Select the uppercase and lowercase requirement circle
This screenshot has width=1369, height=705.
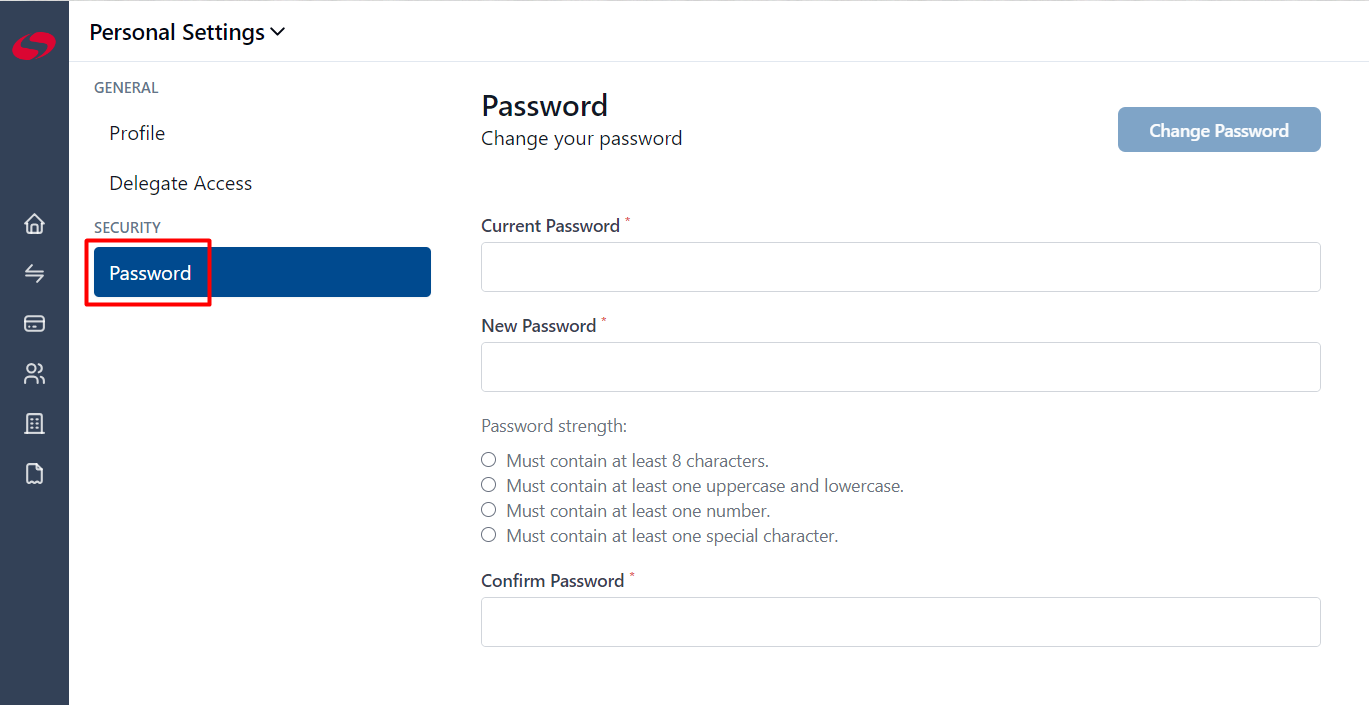pyautogui.click(x=488, y=485)
